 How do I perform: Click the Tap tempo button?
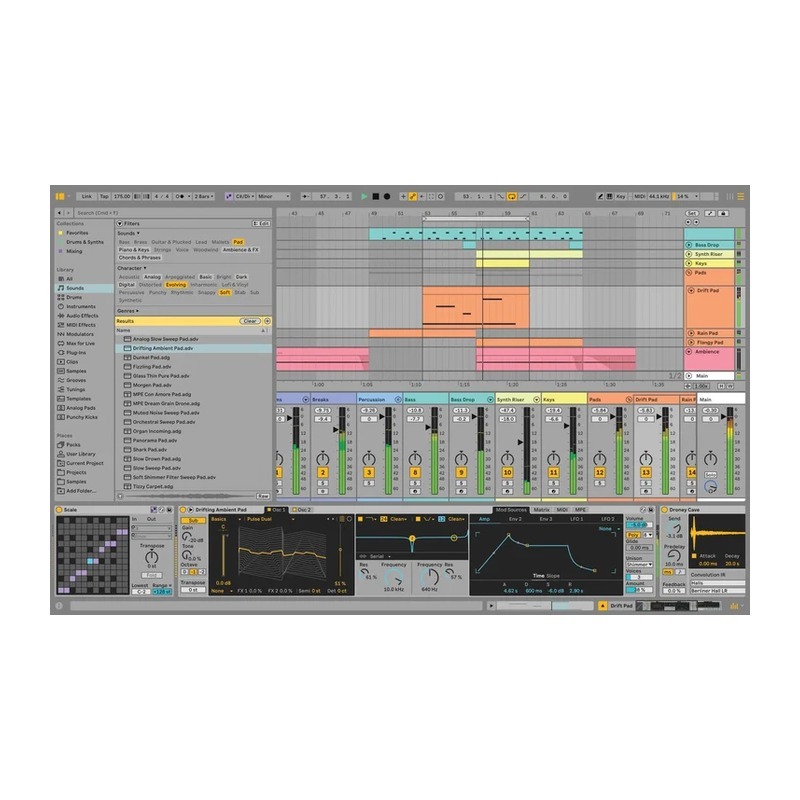(x=104, y=196)
